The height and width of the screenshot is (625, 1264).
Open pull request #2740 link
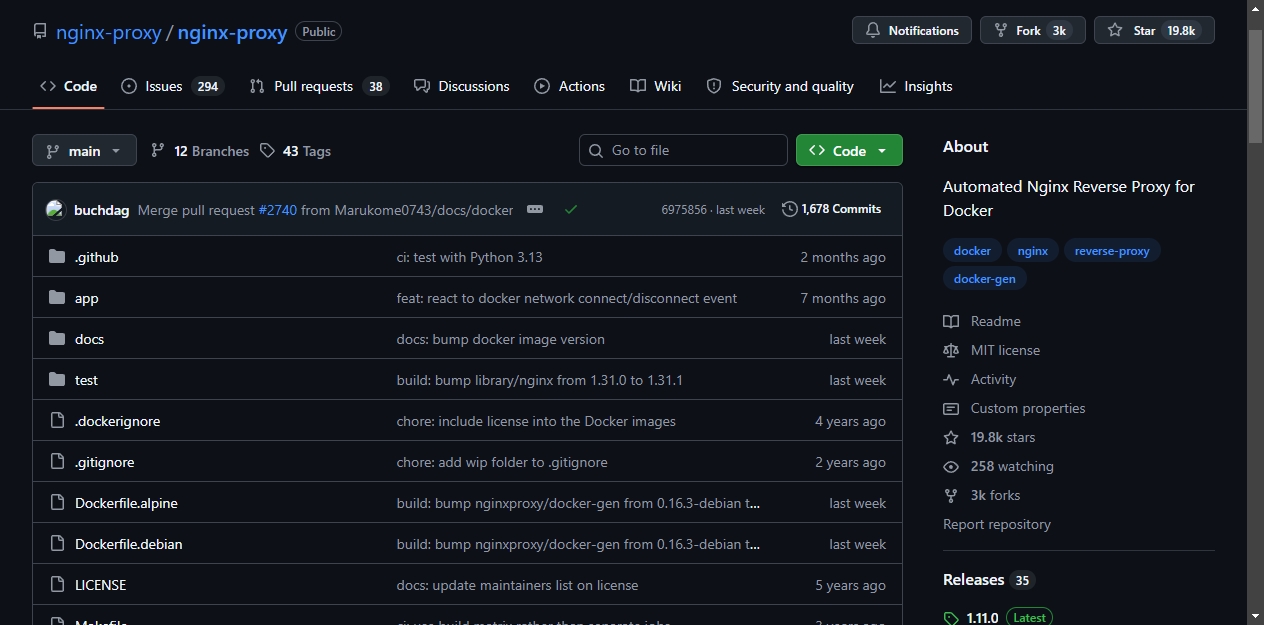(277, 210)
